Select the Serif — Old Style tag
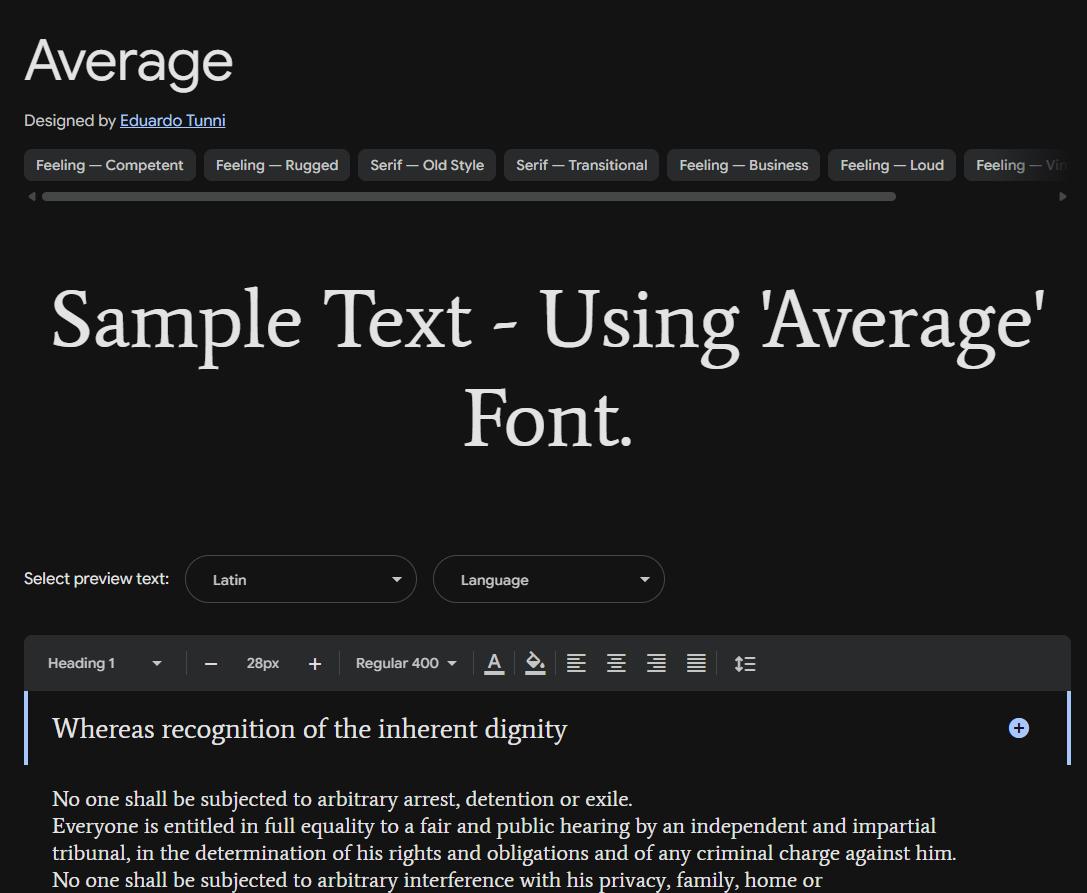The image size is (1087, 893). pyautogui.click(x=427, y=165)
